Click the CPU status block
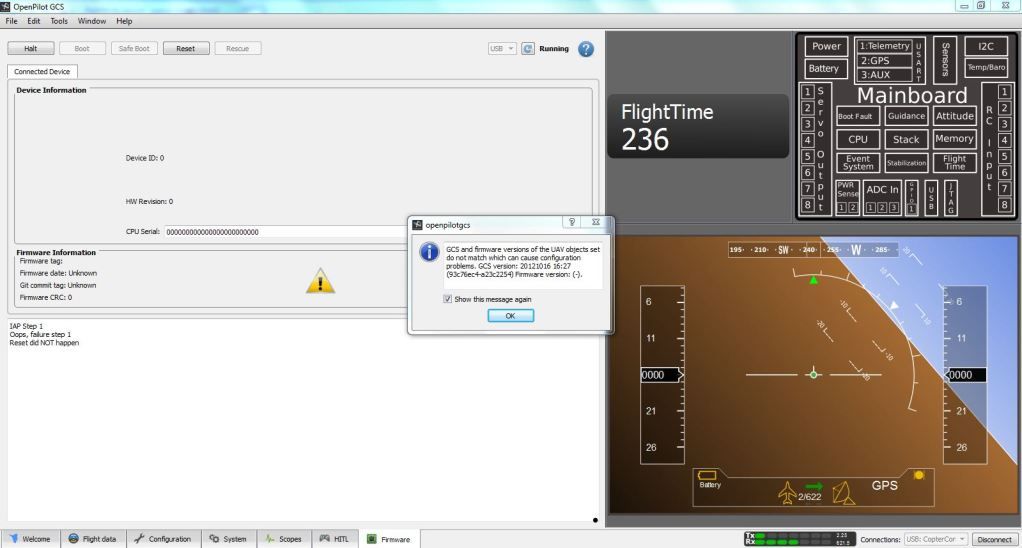Image resolution: width=1022 pixels, height=548 pixels. 858,139
